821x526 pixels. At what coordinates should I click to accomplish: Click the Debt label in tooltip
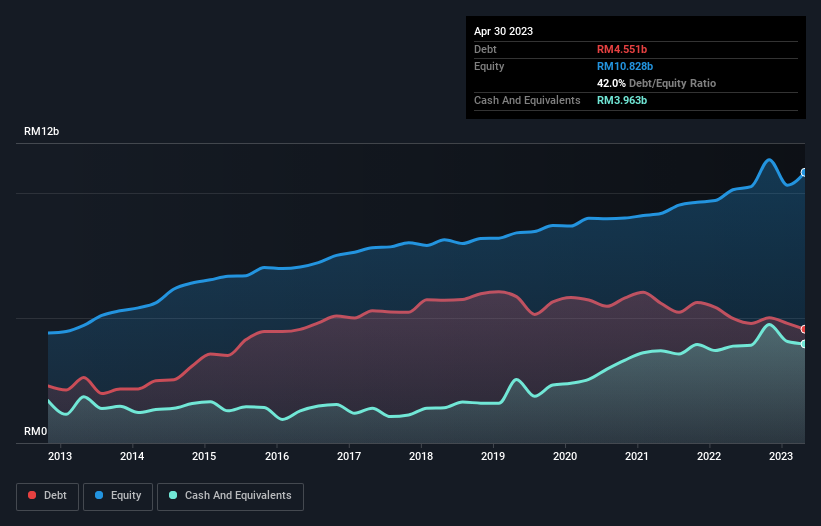[x=485, y=49]
